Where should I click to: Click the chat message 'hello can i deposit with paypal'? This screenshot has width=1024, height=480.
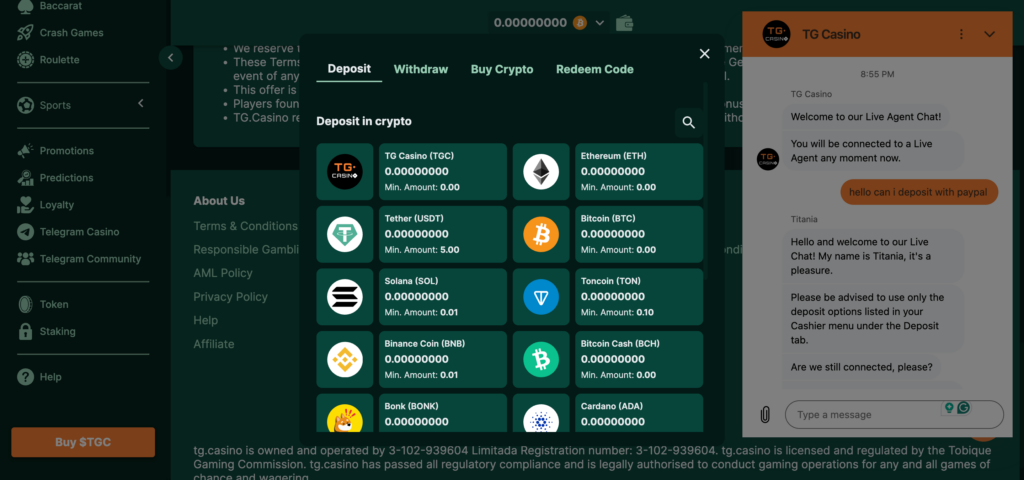point(919,192)
